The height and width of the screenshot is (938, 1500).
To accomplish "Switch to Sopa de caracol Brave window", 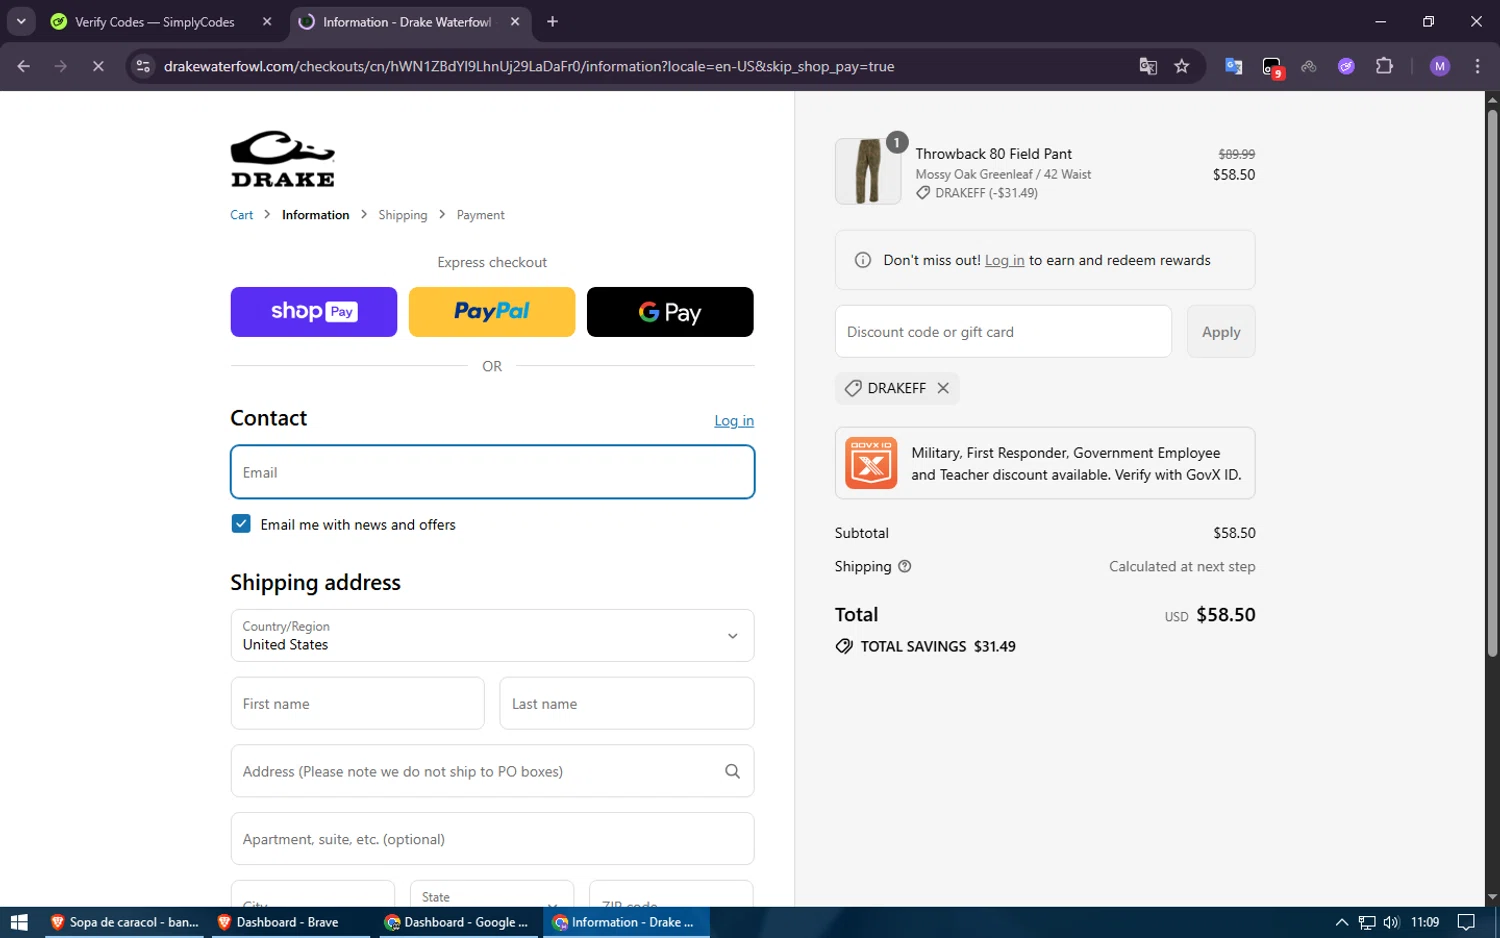I will (125, 922).
